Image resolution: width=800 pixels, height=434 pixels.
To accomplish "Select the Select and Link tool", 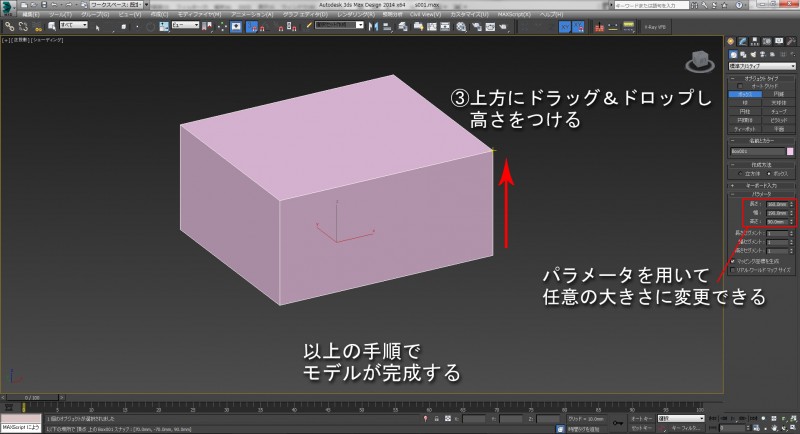I will [x=9, y=26].
